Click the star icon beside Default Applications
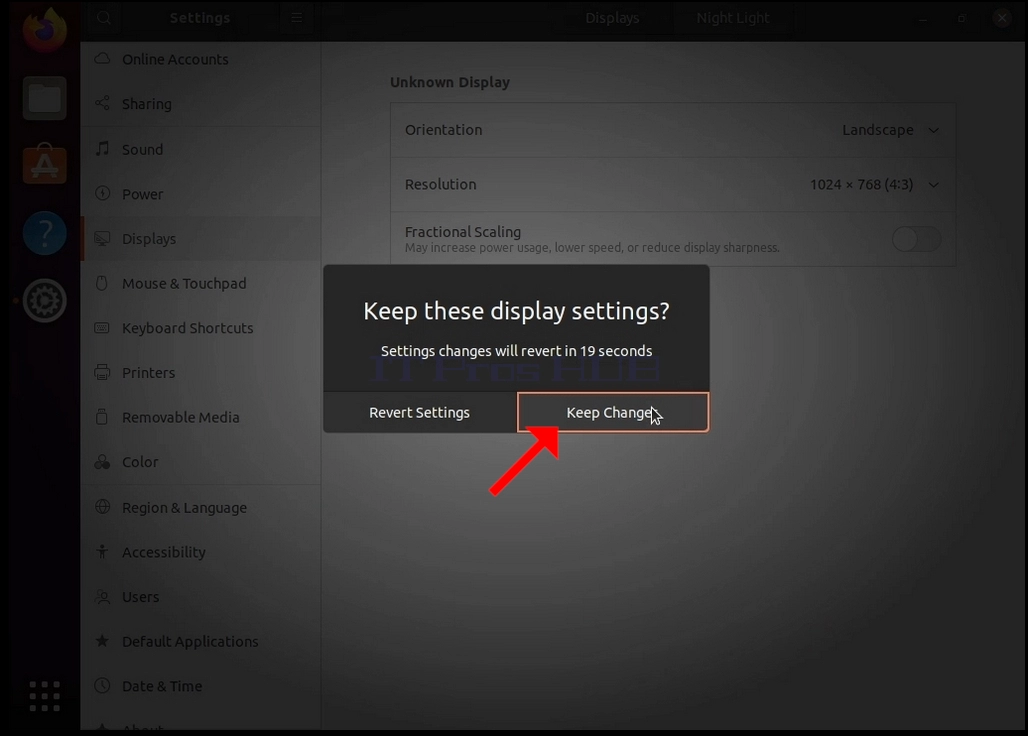This screenshot has height=736, width=1028. 102,640
